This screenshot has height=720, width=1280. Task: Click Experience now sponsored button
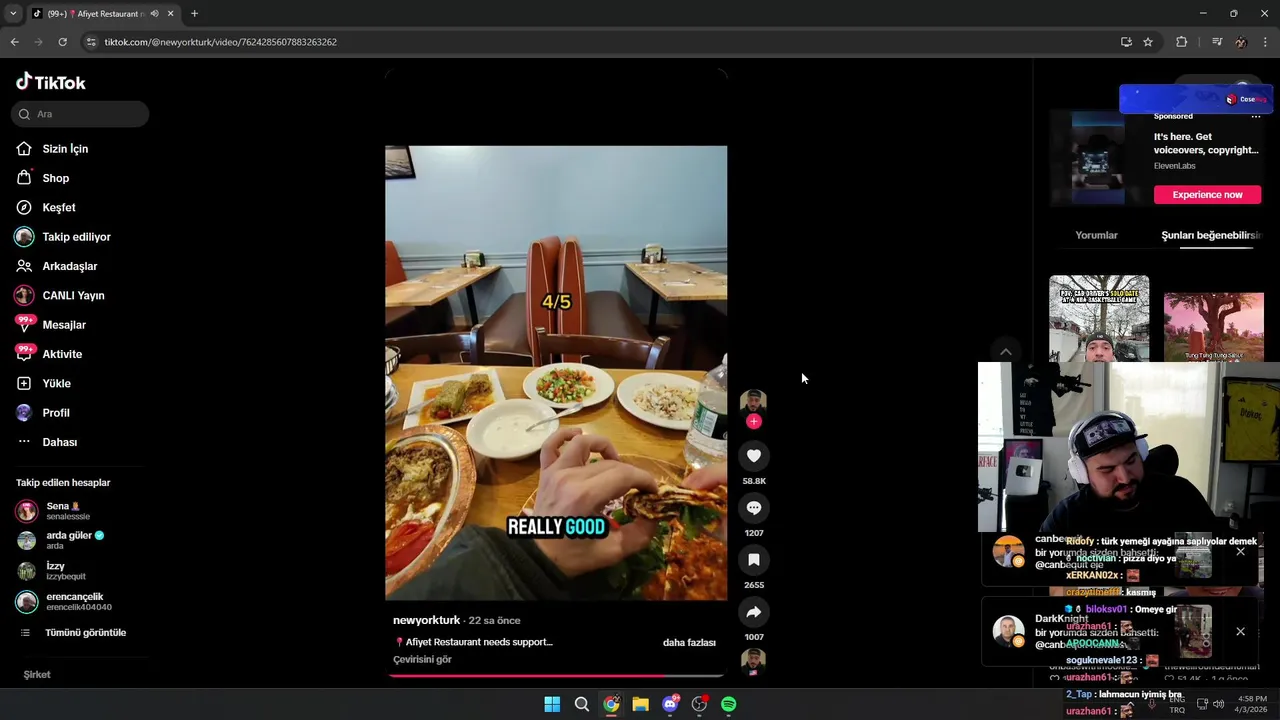pos(1207,195)
